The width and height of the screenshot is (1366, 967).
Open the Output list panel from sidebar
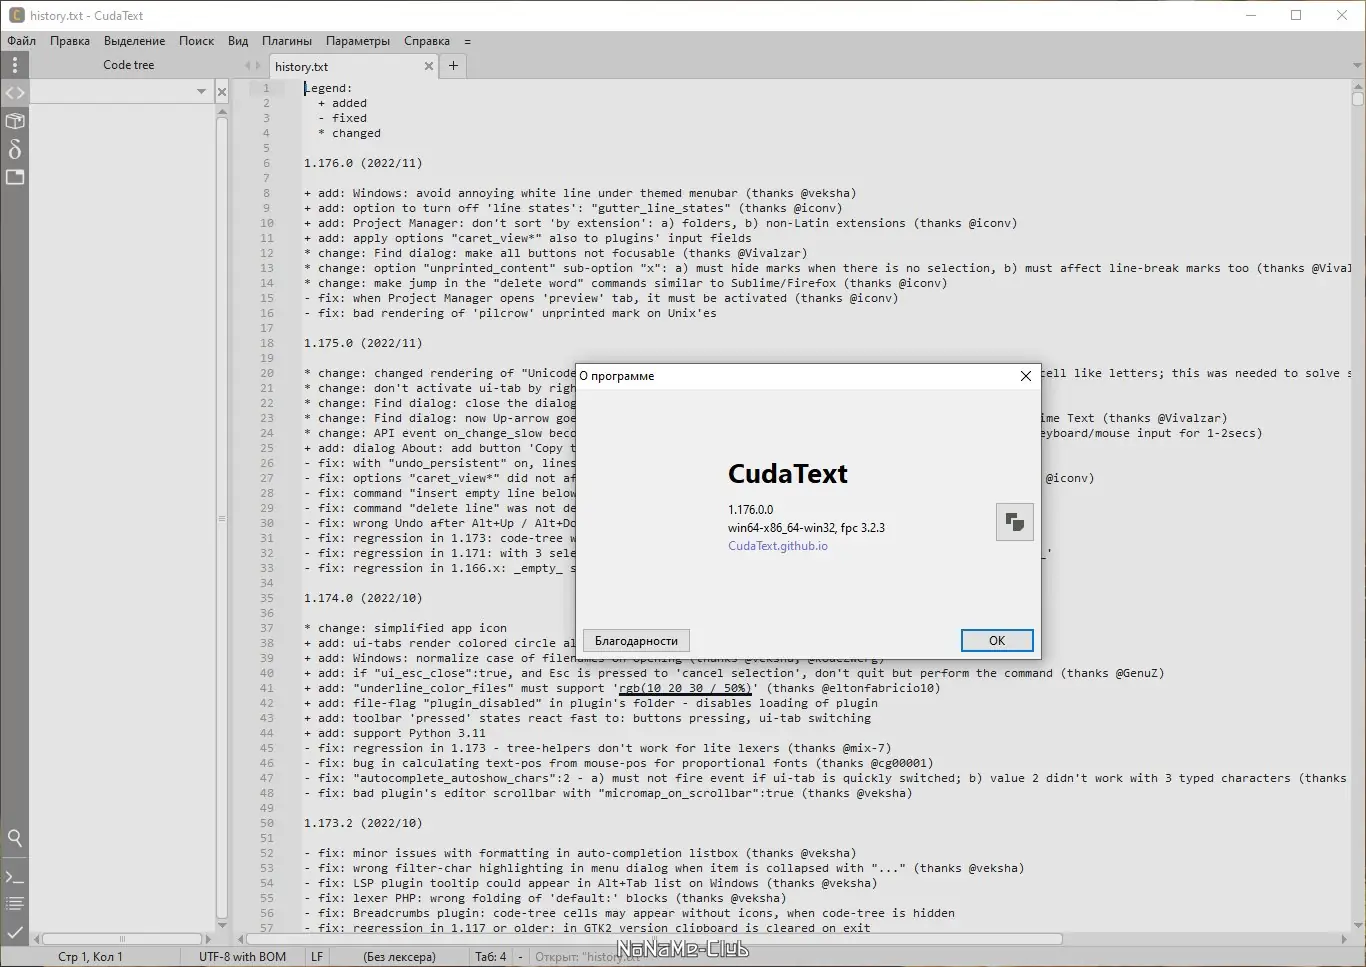click(14, 904)
